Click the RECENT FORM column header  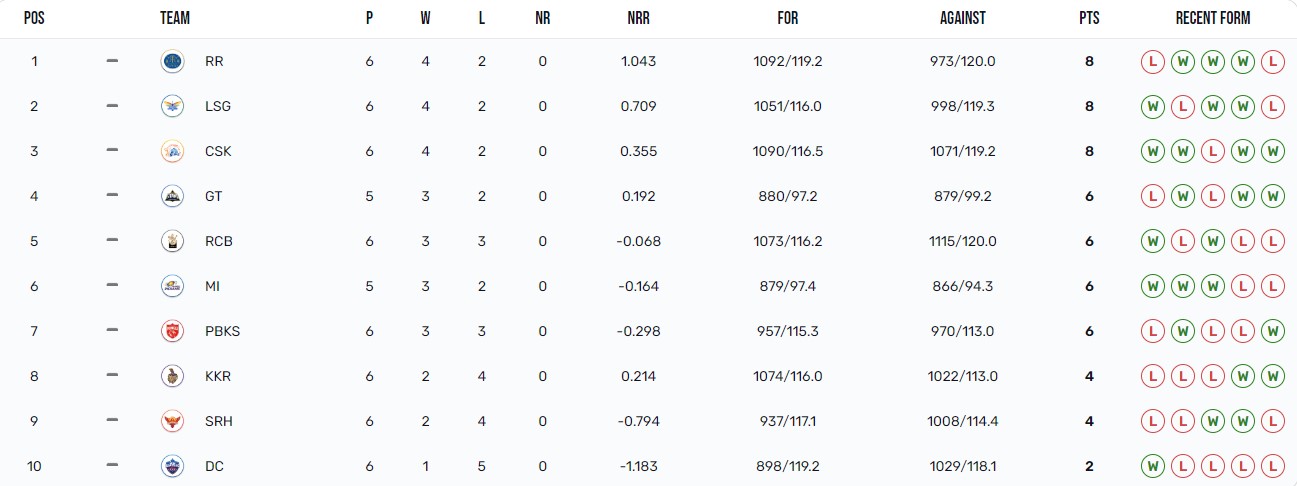coord(1213,18)
